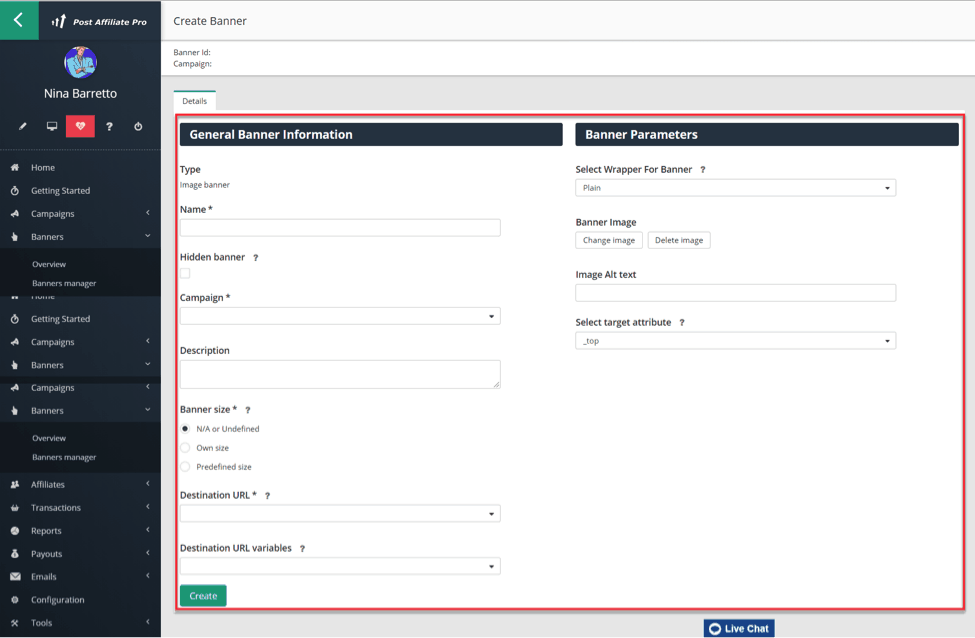Viewport: 975px width, 638px height.
Task: Click the 'Image banner' type text
Action: (205, 185)
